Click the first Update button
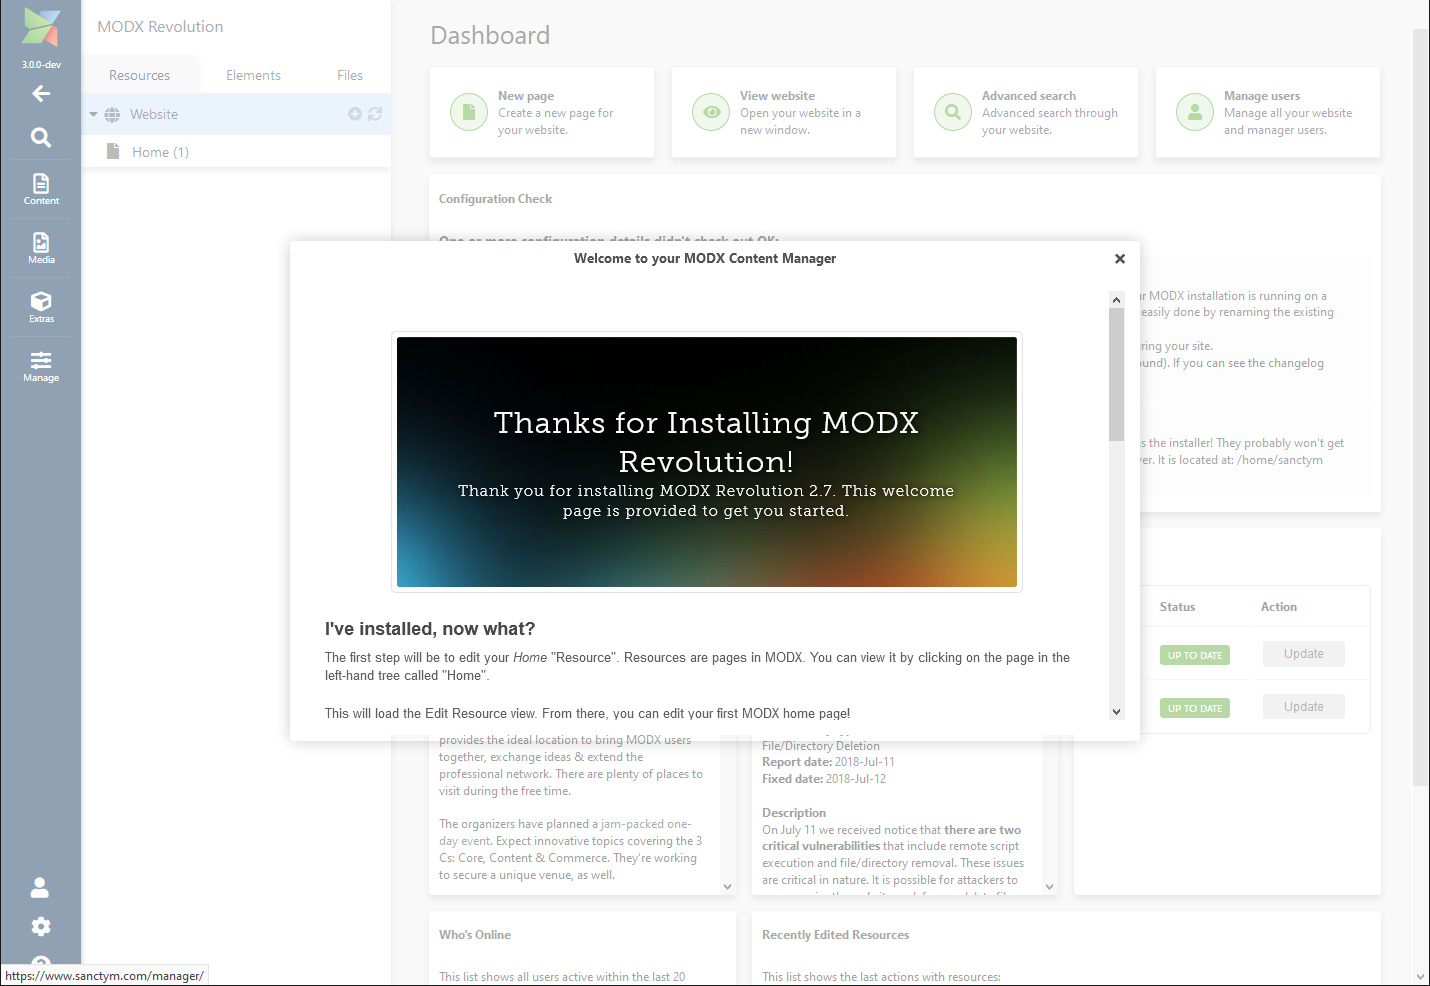 [1303, 654]
